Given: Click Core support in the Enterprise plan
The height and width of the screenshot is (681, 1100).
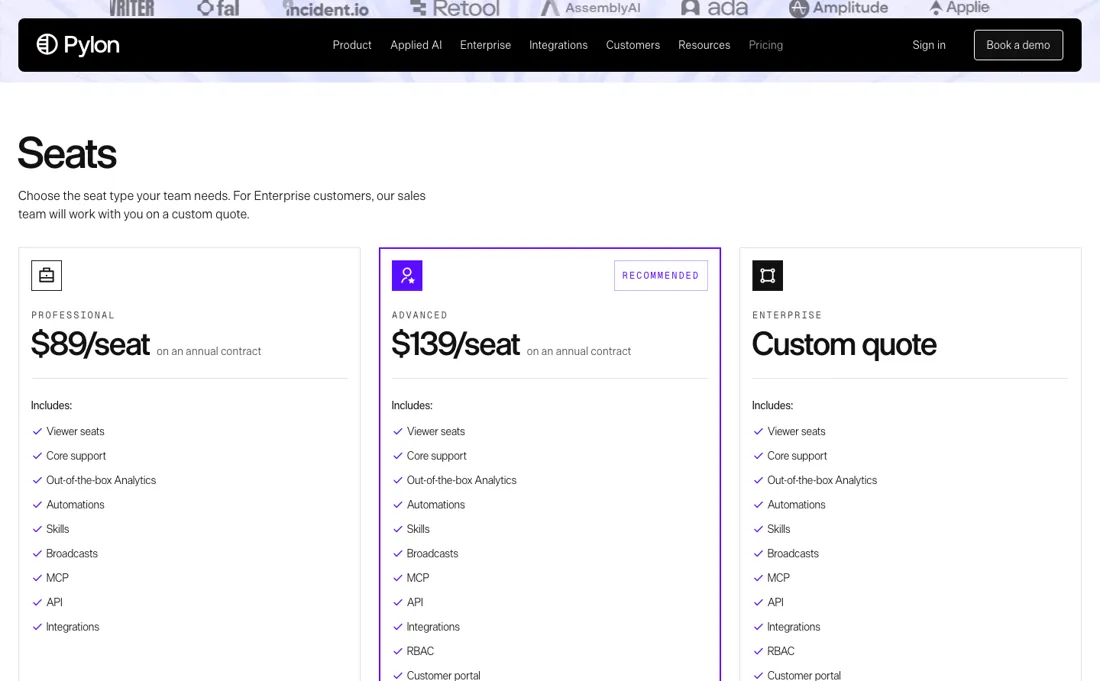Looking at the screenshot, I should [797, 456].
